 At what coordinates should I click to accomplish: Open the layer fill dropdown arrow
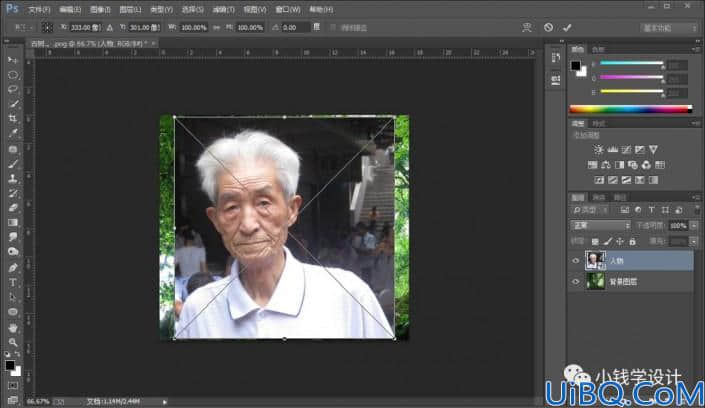point(694,242)
